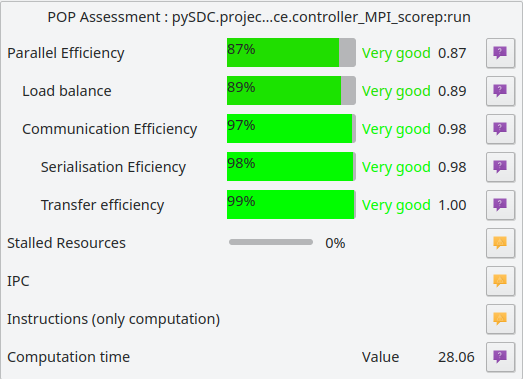Show Communication Efficiency help bubble
This screenshot has height=379, width=523.
pyautogui.click(x=500, y=129)
